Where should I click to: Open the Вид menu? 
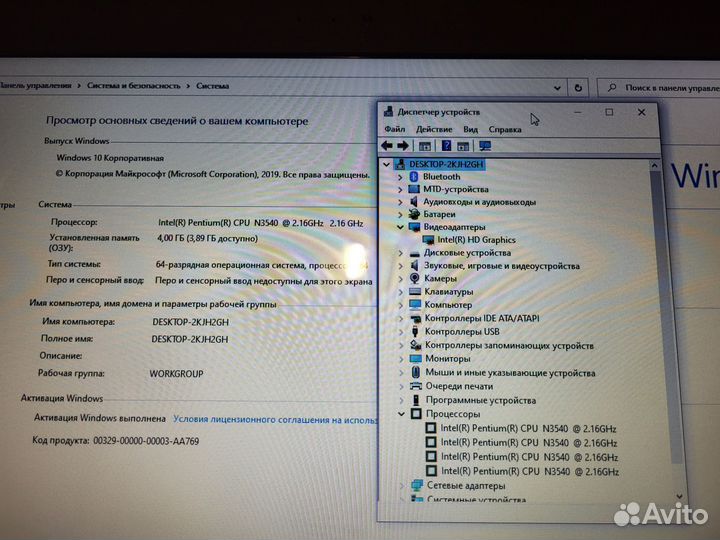(x=470, y=129)
